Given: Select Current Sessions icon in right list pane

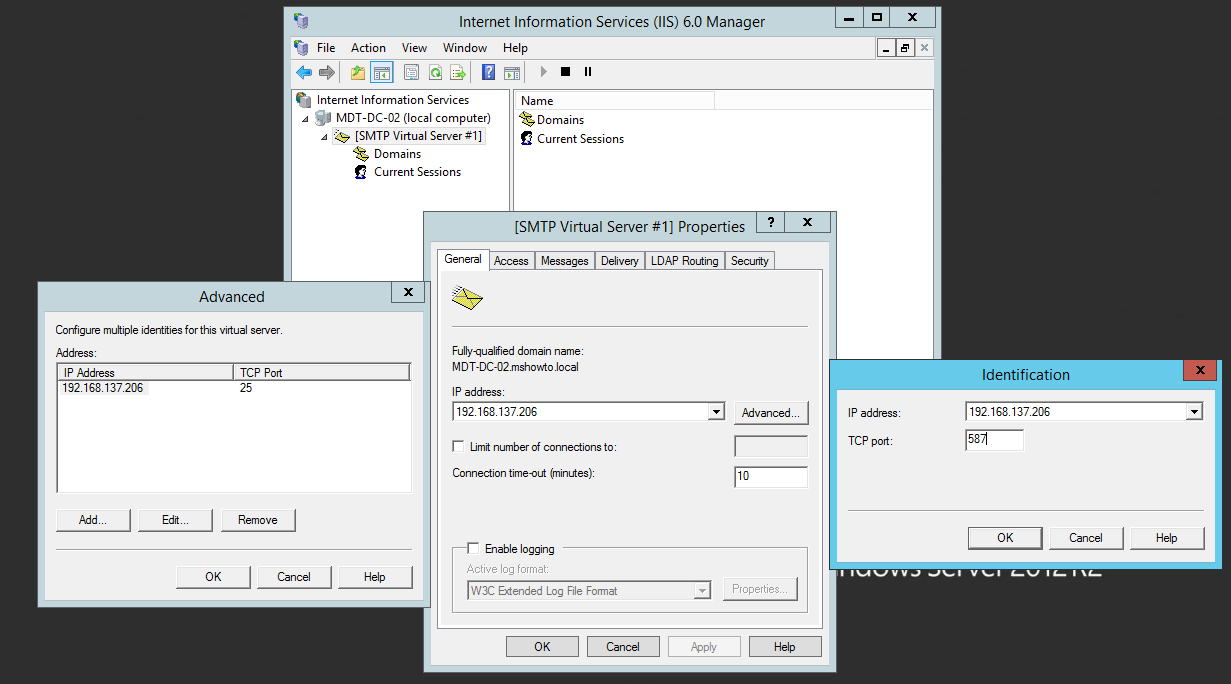Looking at the screenshot, I should pos(527,139).
